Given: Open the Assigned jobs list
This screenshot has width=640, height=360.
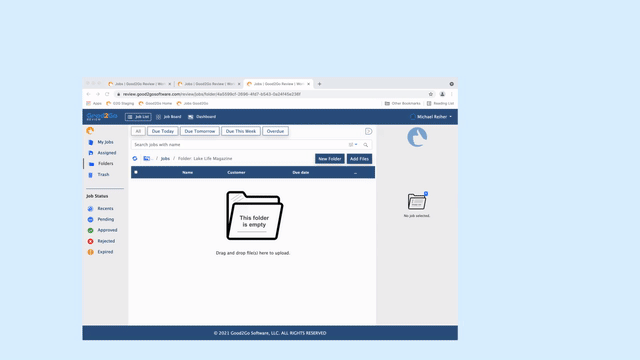Looking at the screenshot, I should pyautogui.click(x=102, y=153).
